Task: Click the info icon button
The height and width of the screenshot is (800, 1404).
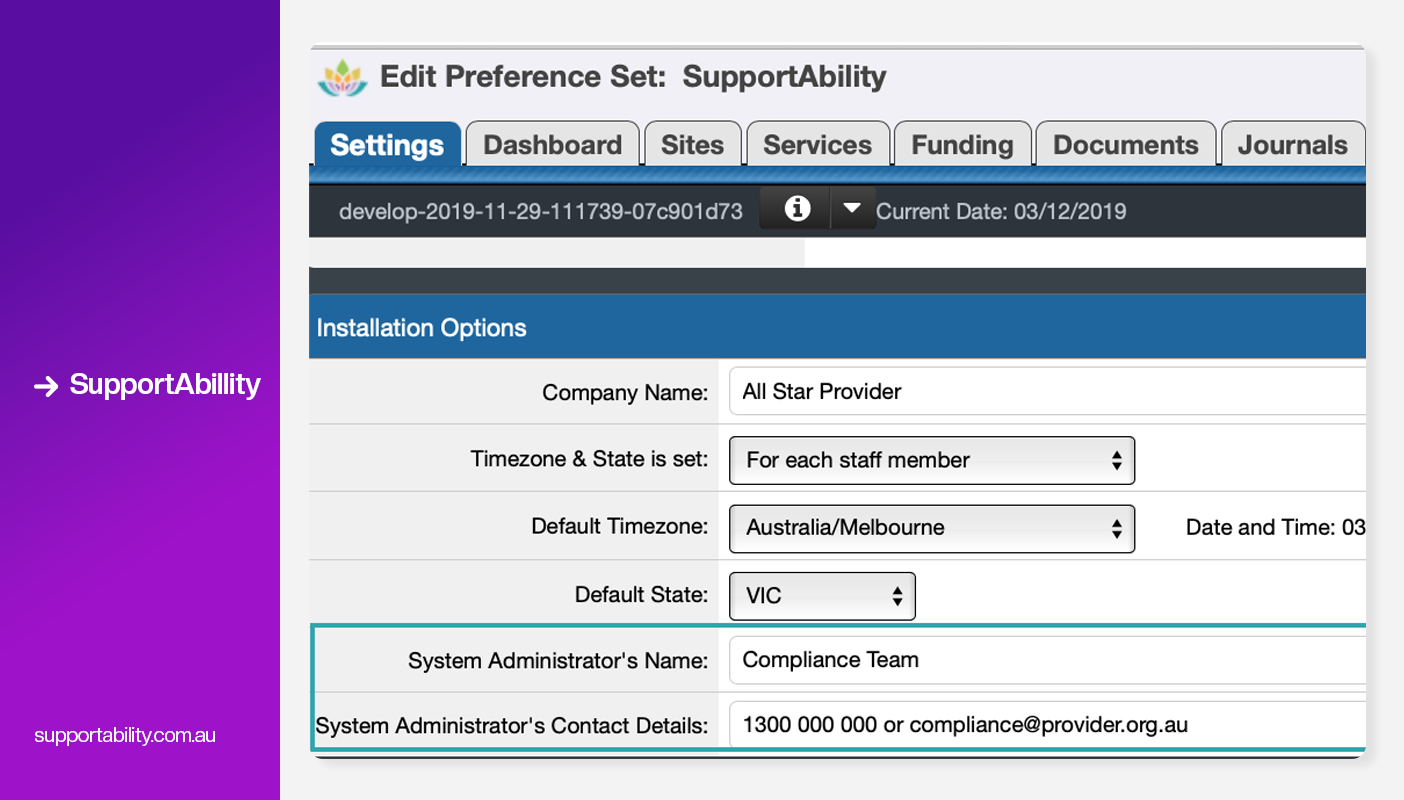Action: pyautogui.click(x=796, y=209)
